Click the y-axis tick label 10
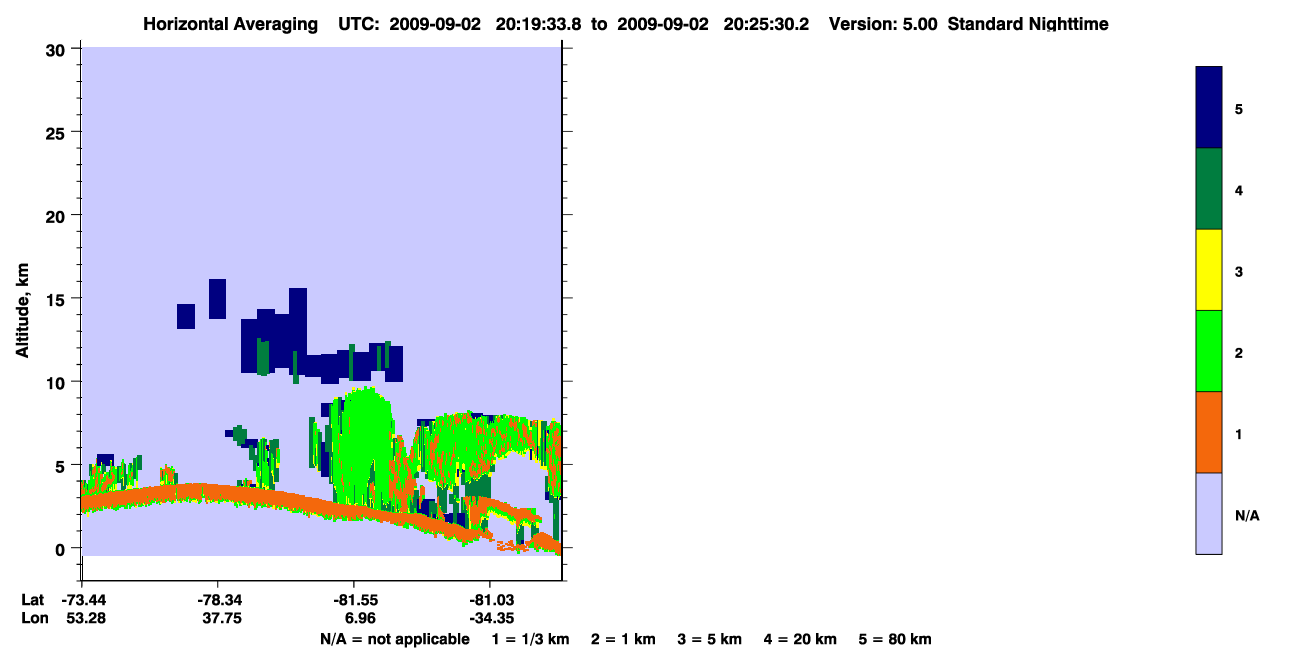Image resolution: width=1300 pixels, height=667 pixels. [x=57, y=382]
